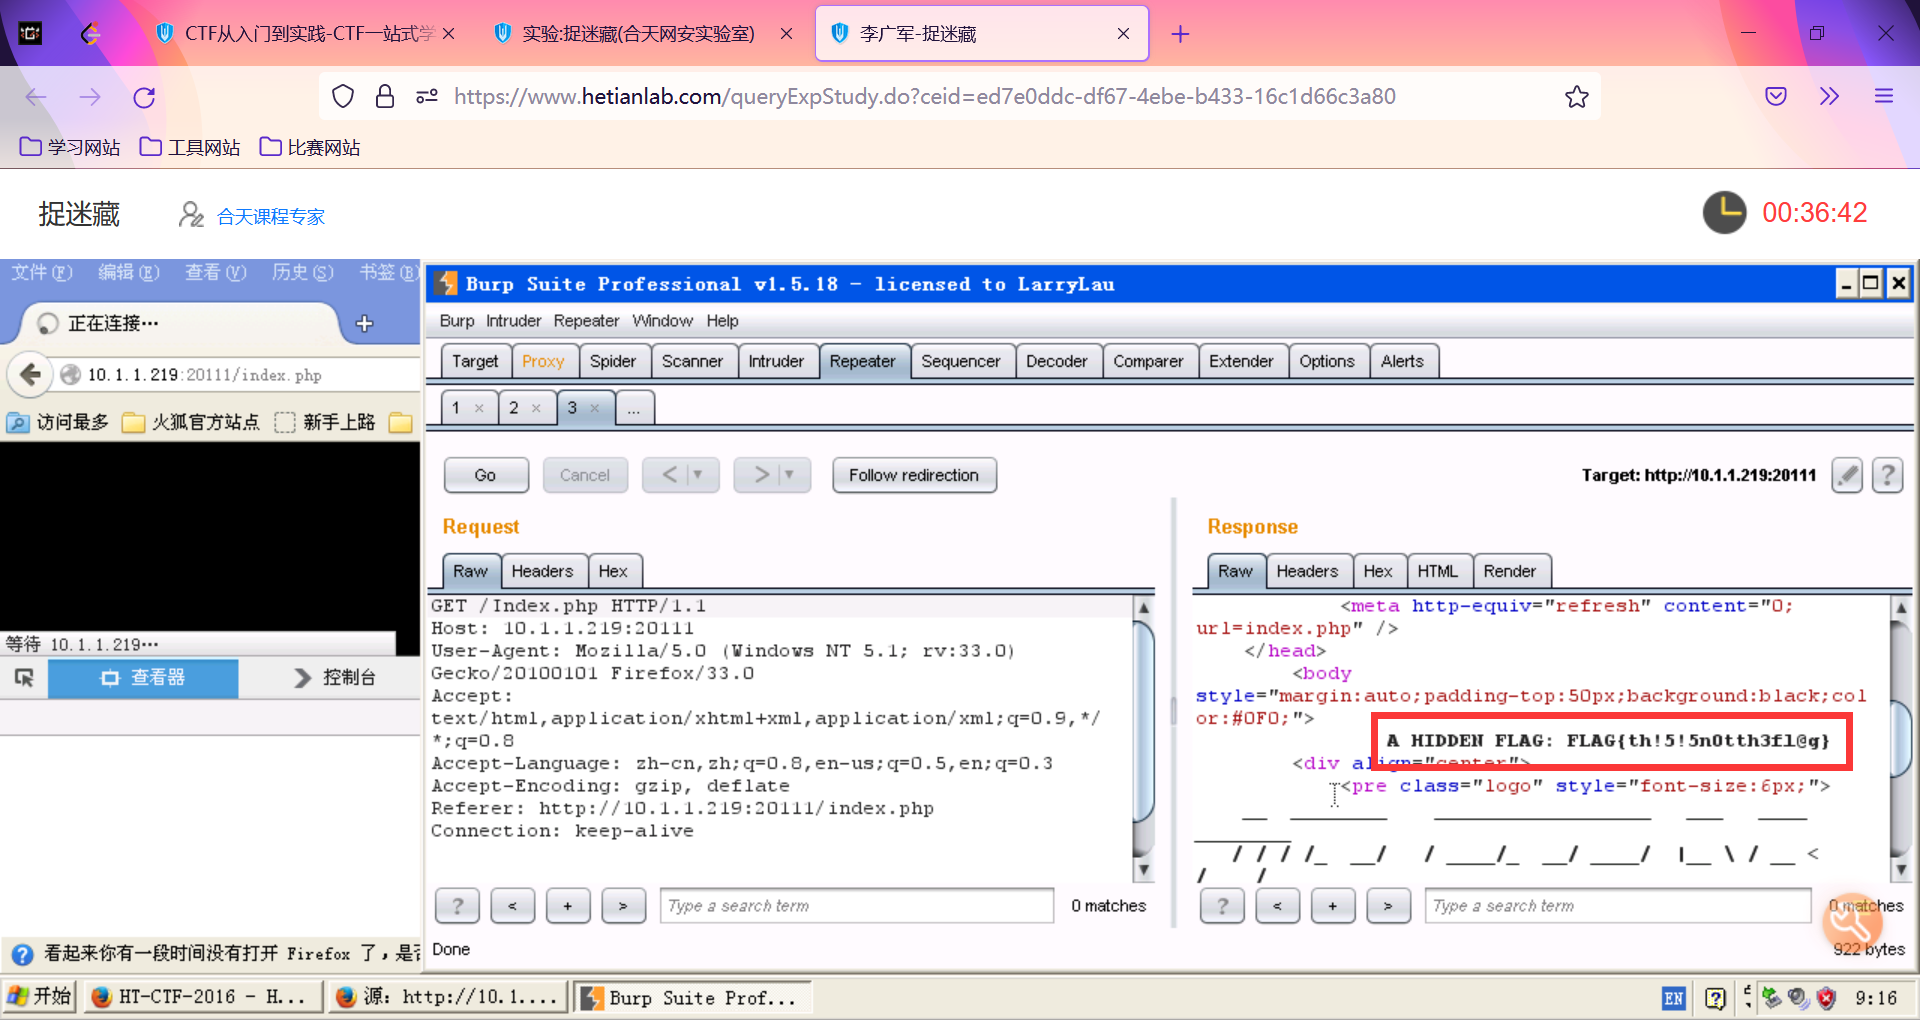The image size is (1920, 1020).
Task: Go to previous match in response search
Action: coord(1277,906)
